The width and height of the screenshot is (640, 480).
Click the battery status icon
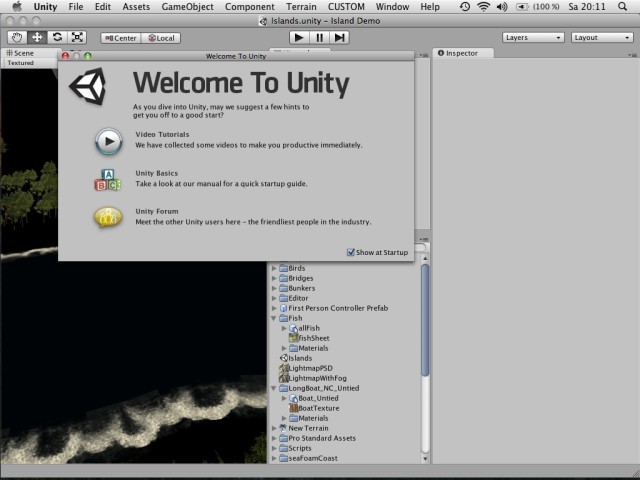pos(522,7)
